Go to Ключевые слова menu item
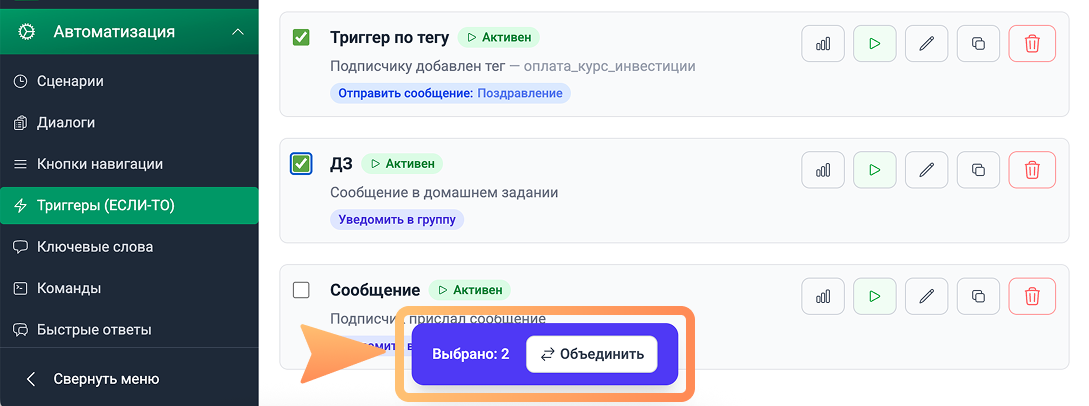1089x406 pixels. pyautogui.click(x=95, y=247)
